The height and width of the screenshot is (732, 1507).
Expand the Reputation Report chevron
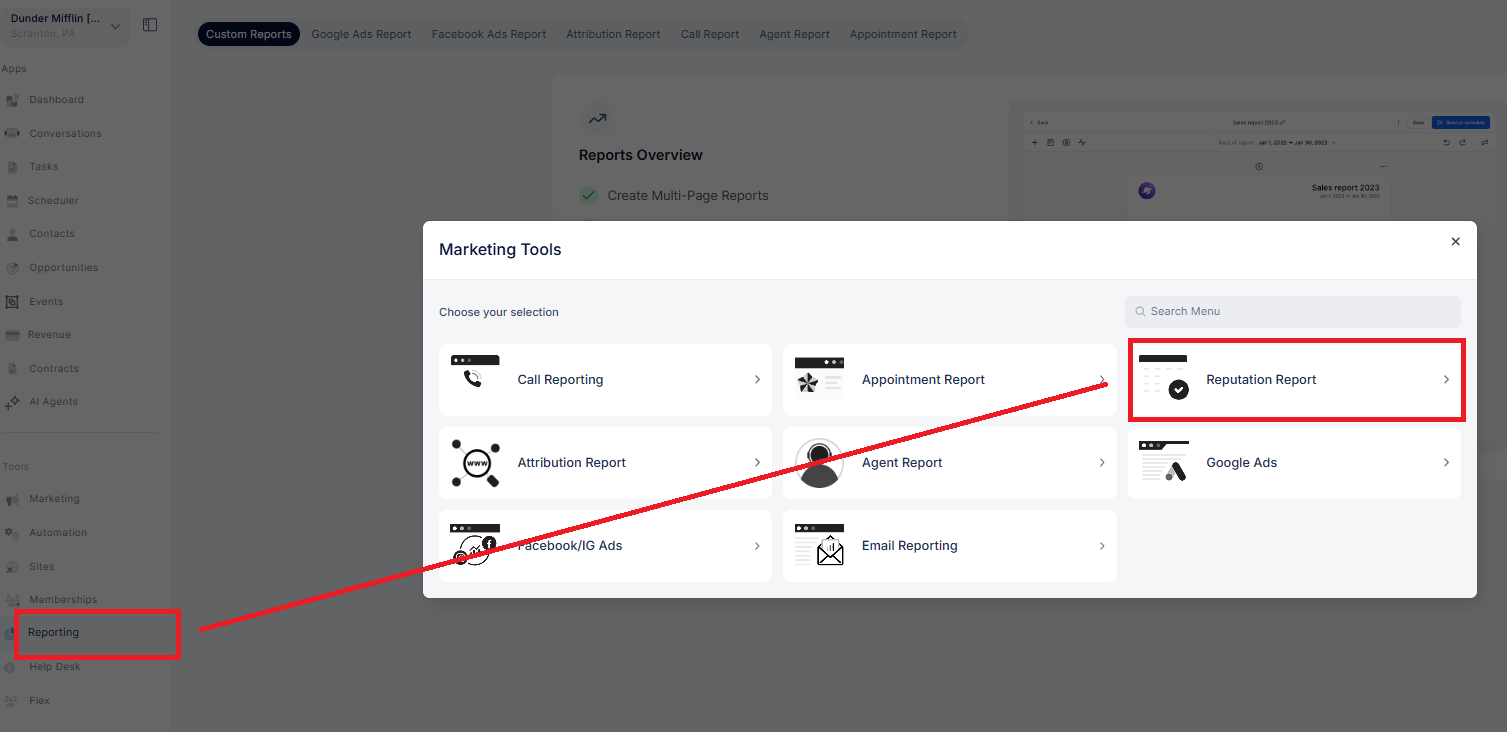pos(1446,380)
